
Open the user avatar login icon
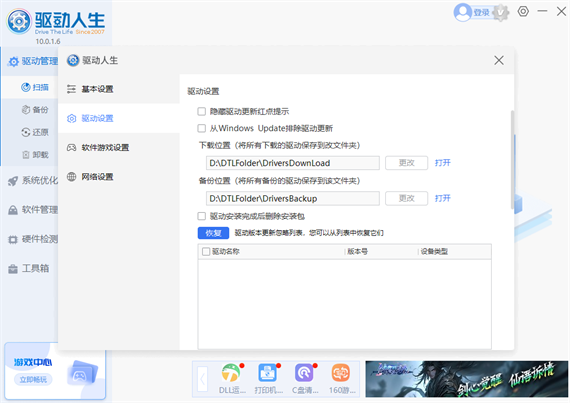click(462, 13)
